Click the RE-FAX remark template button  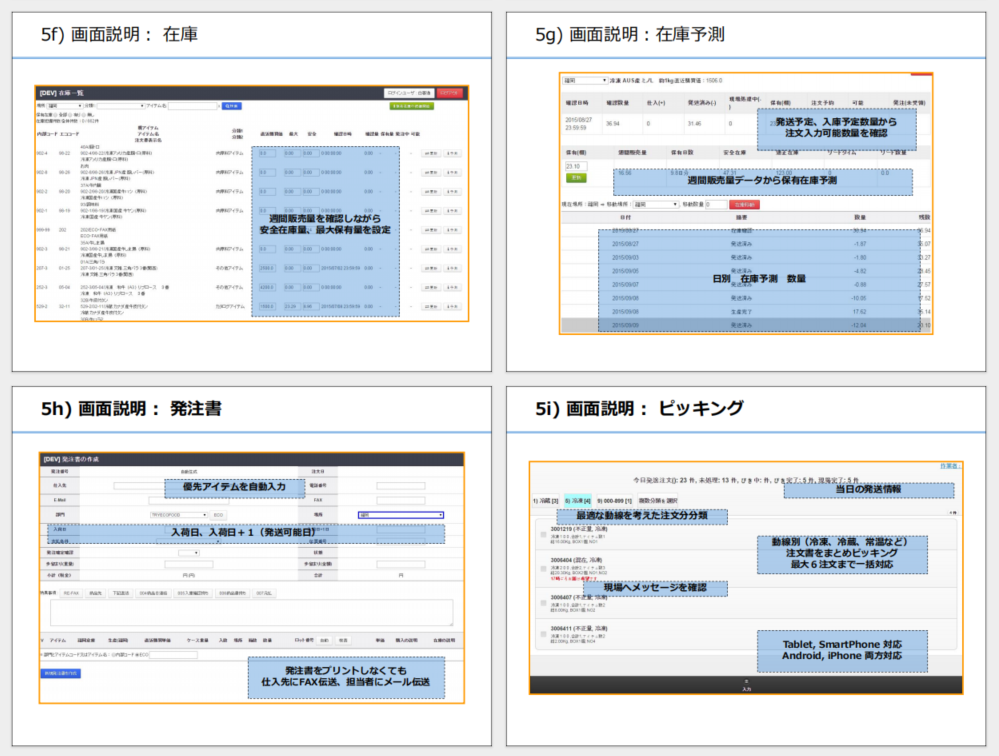[71, 593]
